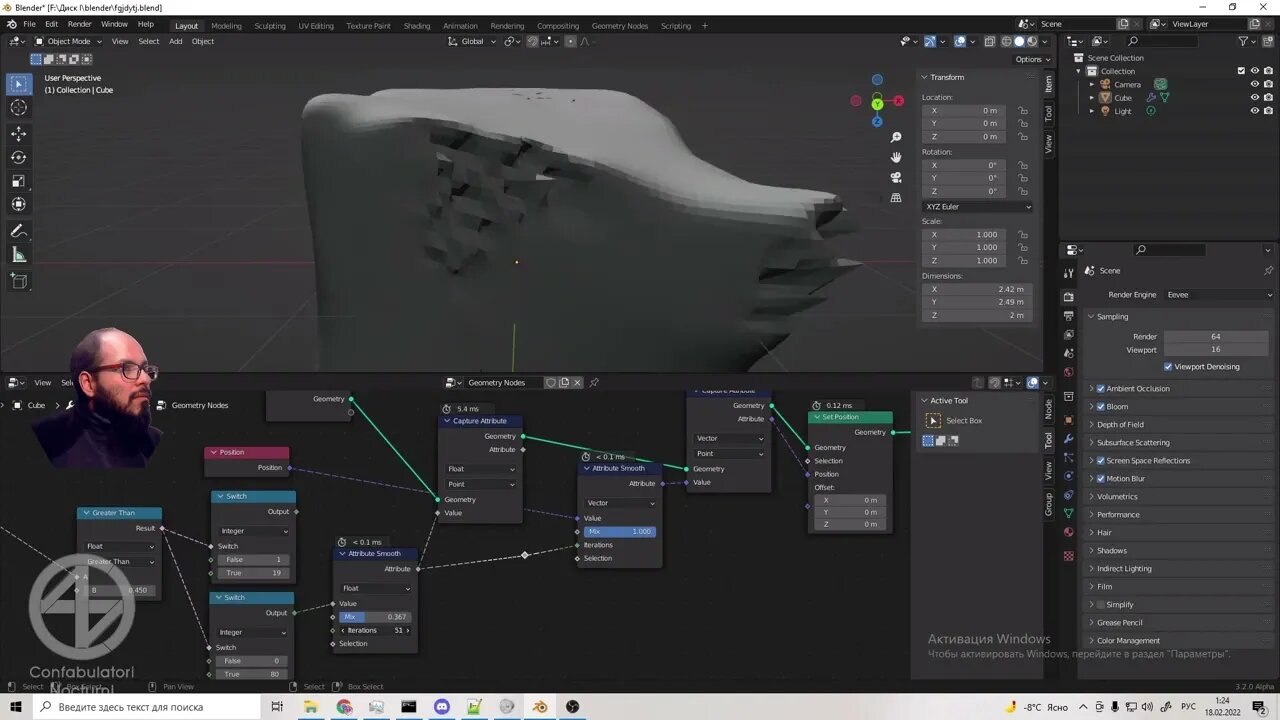The height and width of the screenshot is (720, 1280).
Task: Toggle the Bloom checkbox
Action: [x=1101, y=407]
